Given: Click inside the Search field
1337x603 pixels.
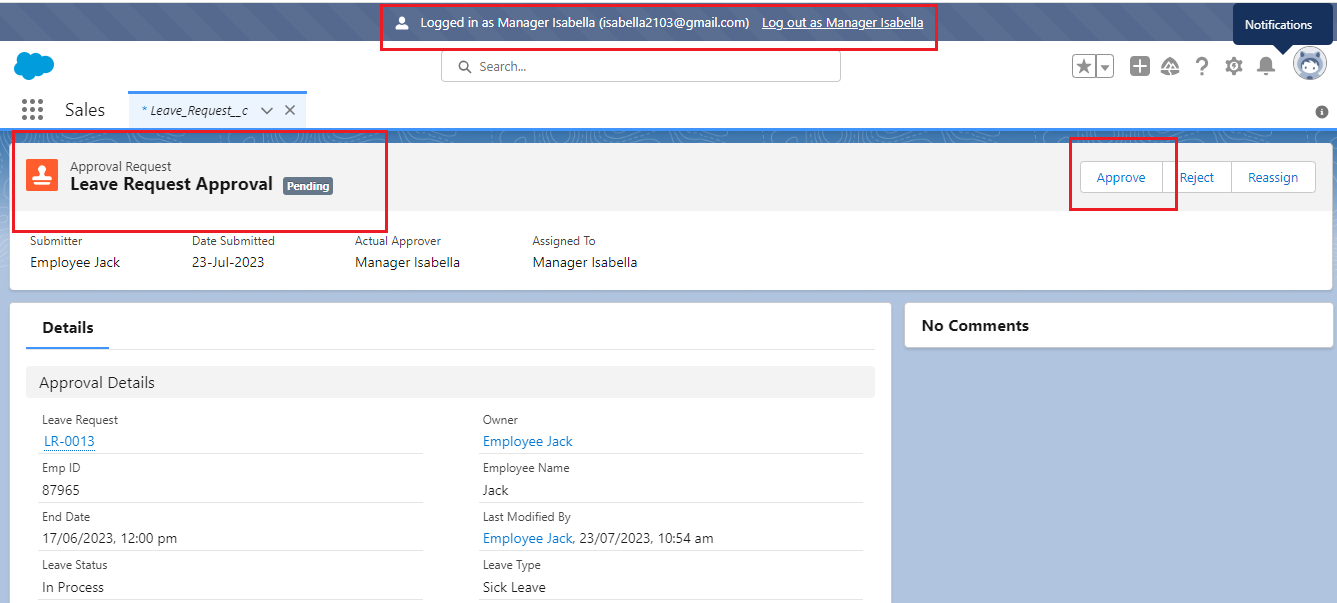Looking at the screenshot, I should point(640,65).
